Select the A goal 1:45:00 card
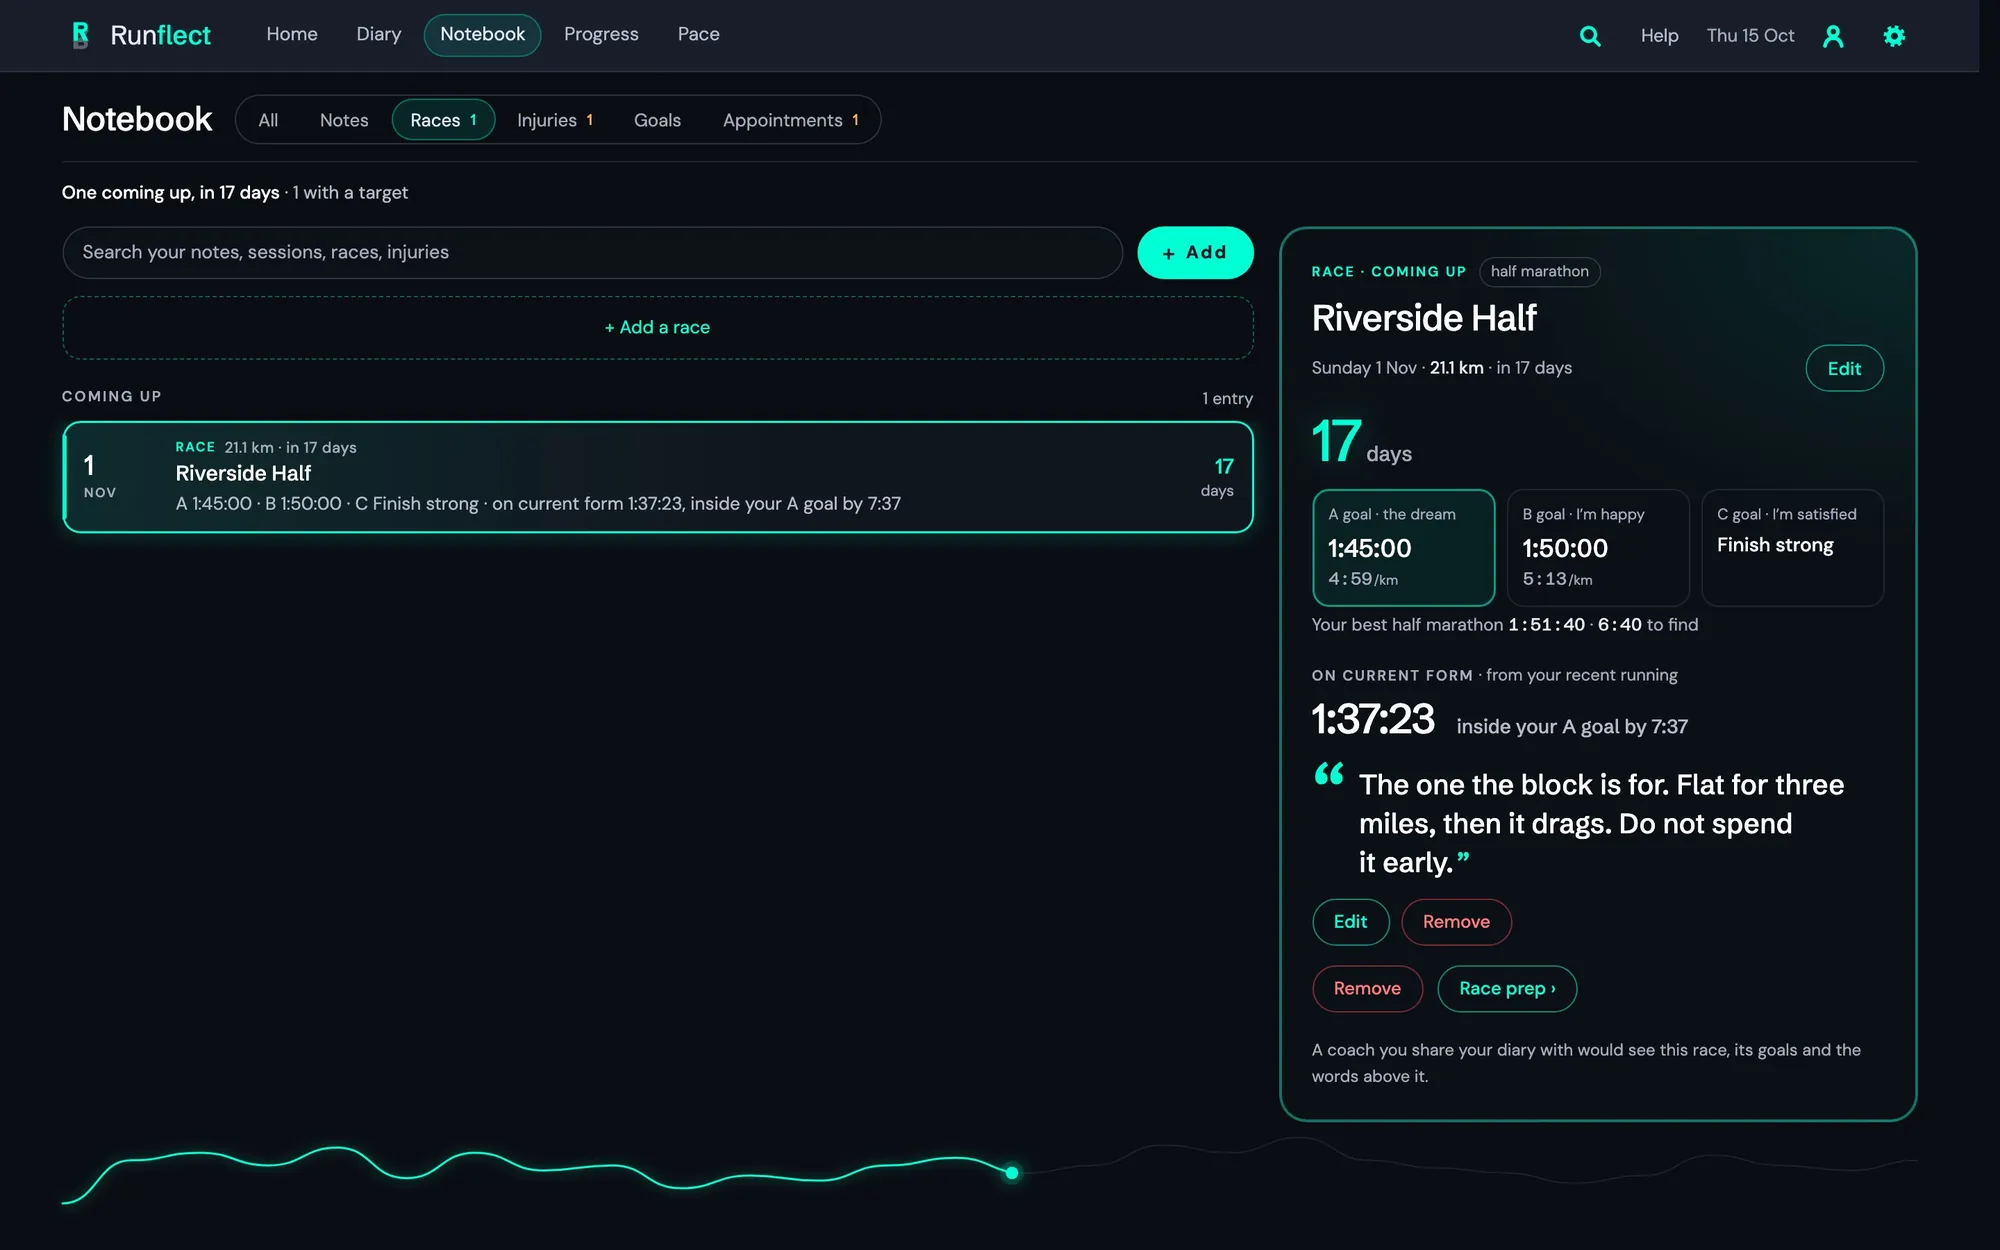Viewport: 2000px width, 1250px height. [x=1403, y=547]
